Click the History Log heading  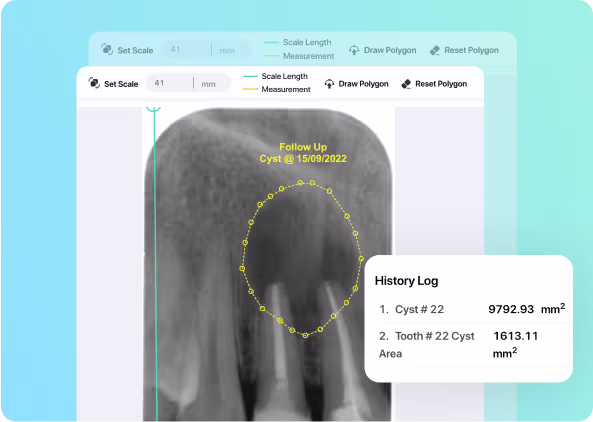coord(406,281)
